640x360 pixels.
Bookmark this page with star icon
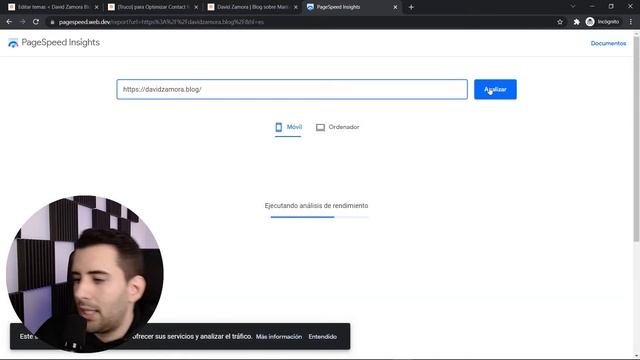[560, 22]
